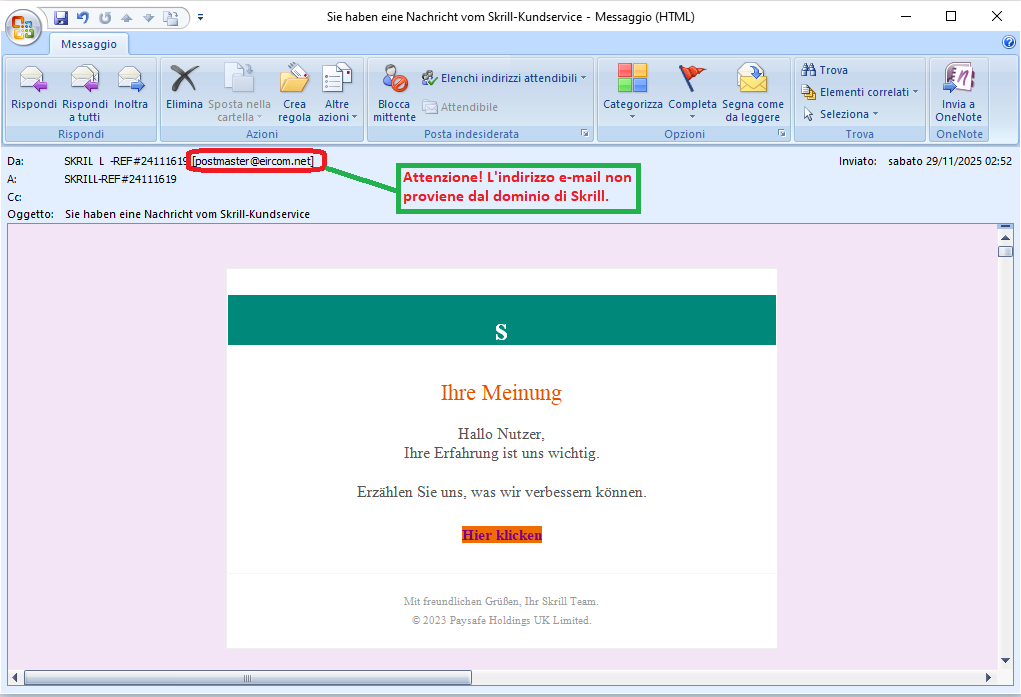Open the Categorizza color dropdown
Viewport: 1021px width, 697px height.
632,93
